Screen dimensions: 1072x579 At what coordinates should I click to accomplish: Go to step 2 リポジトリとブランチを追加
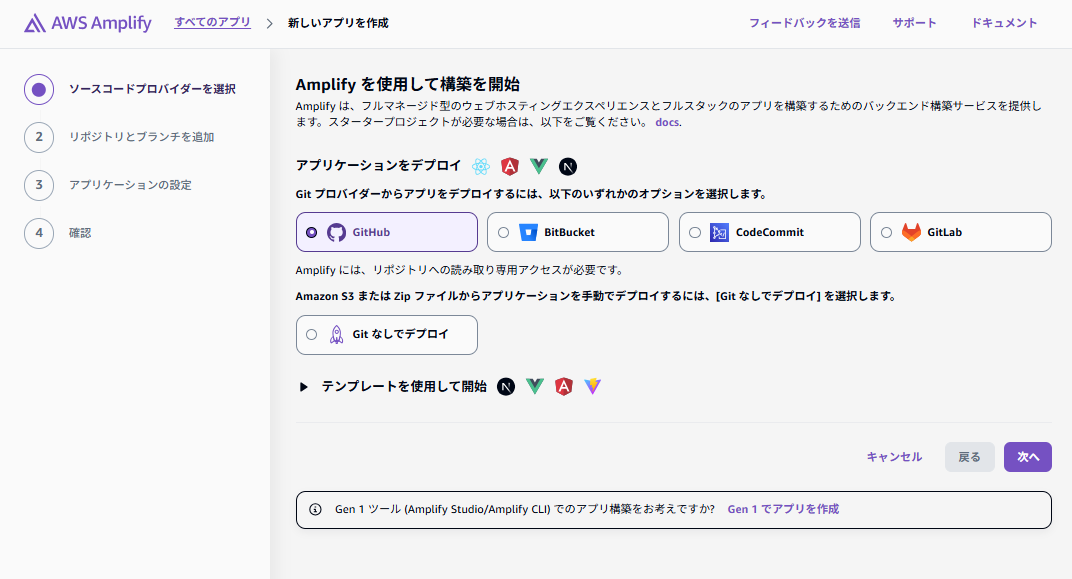[120, 137]
